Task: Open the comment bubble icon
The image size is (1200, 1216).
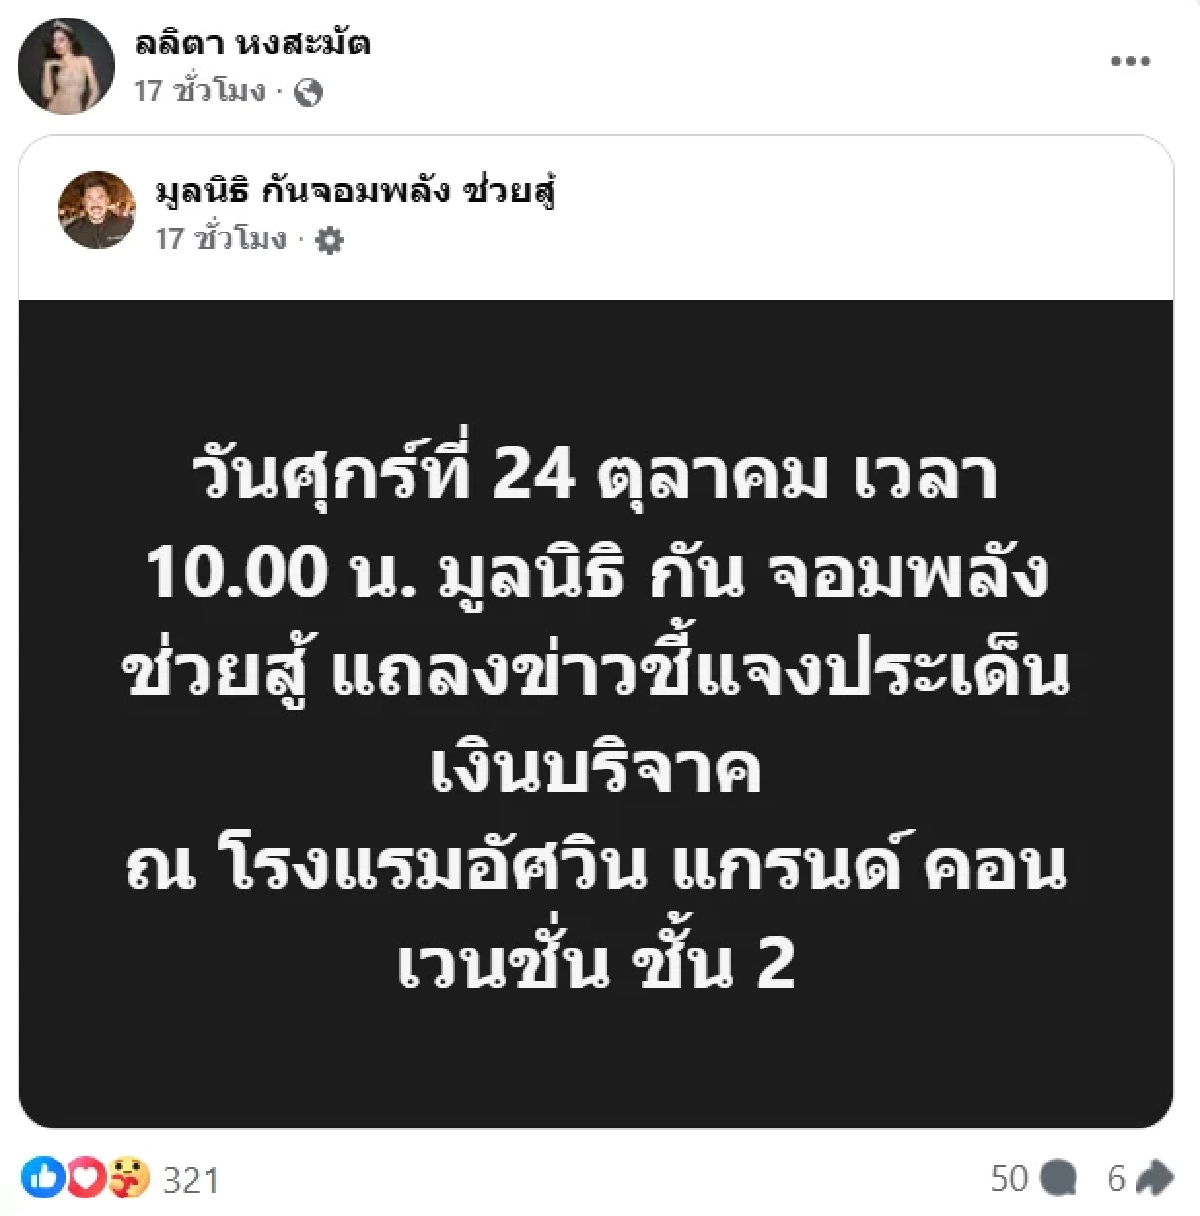Action: (x=1058, y=1178)
